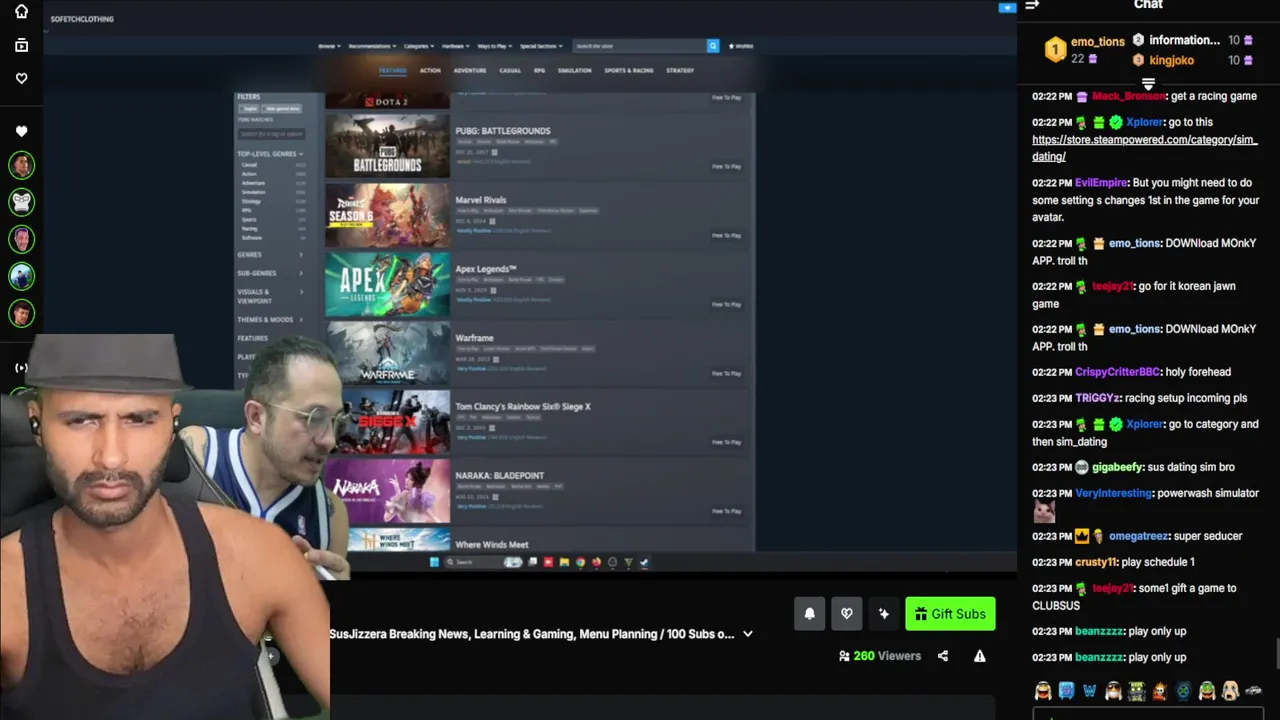
Task: Click the green Gift Subs button
Action: [950, 614]
